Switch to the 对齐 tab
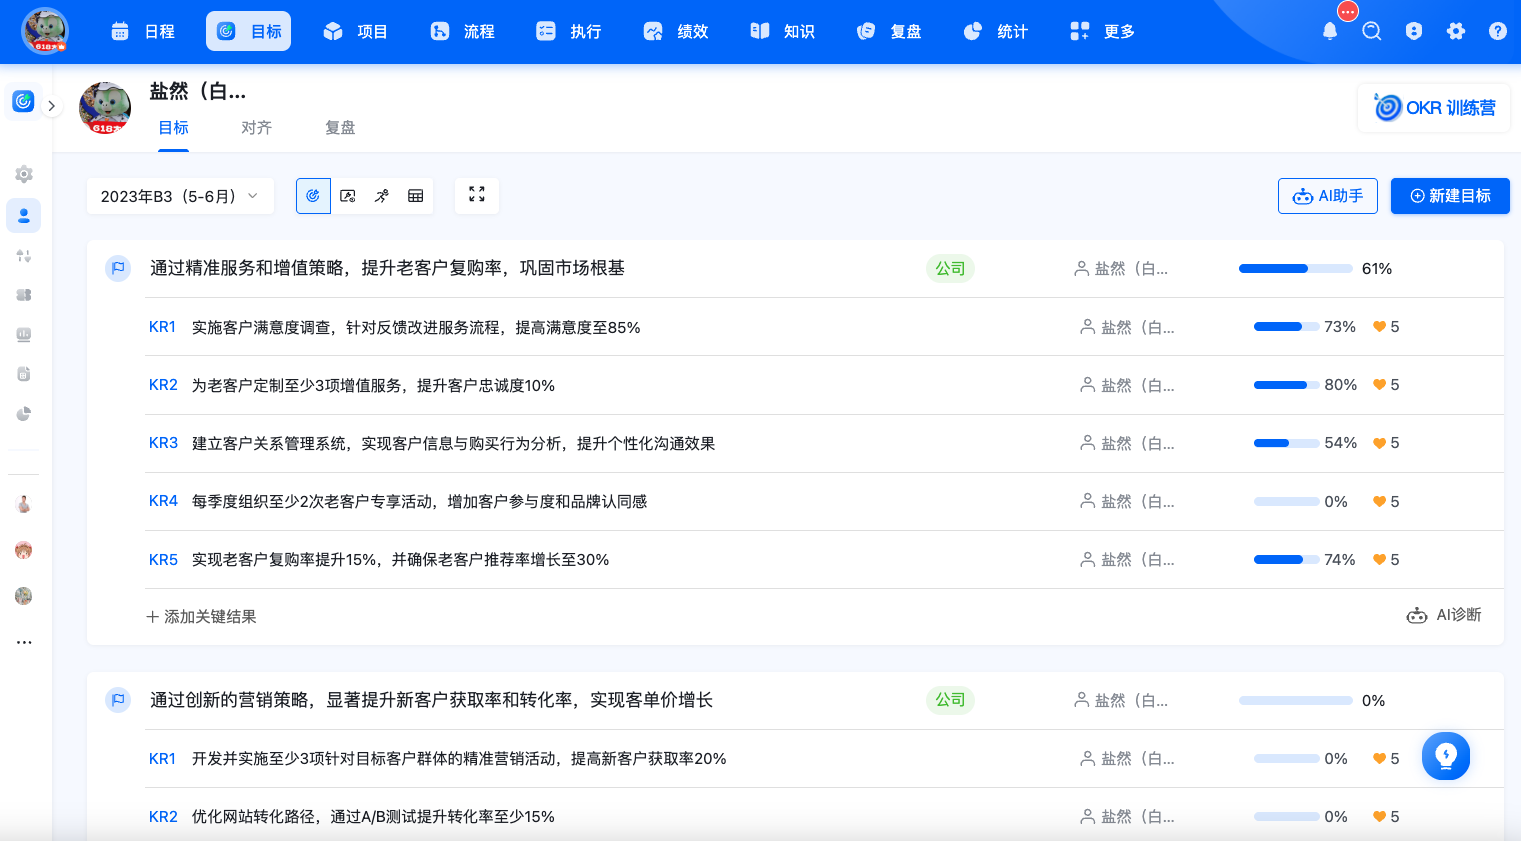Image resolution: width=1521 pixels, height=841 pixels. pos(257,128)
